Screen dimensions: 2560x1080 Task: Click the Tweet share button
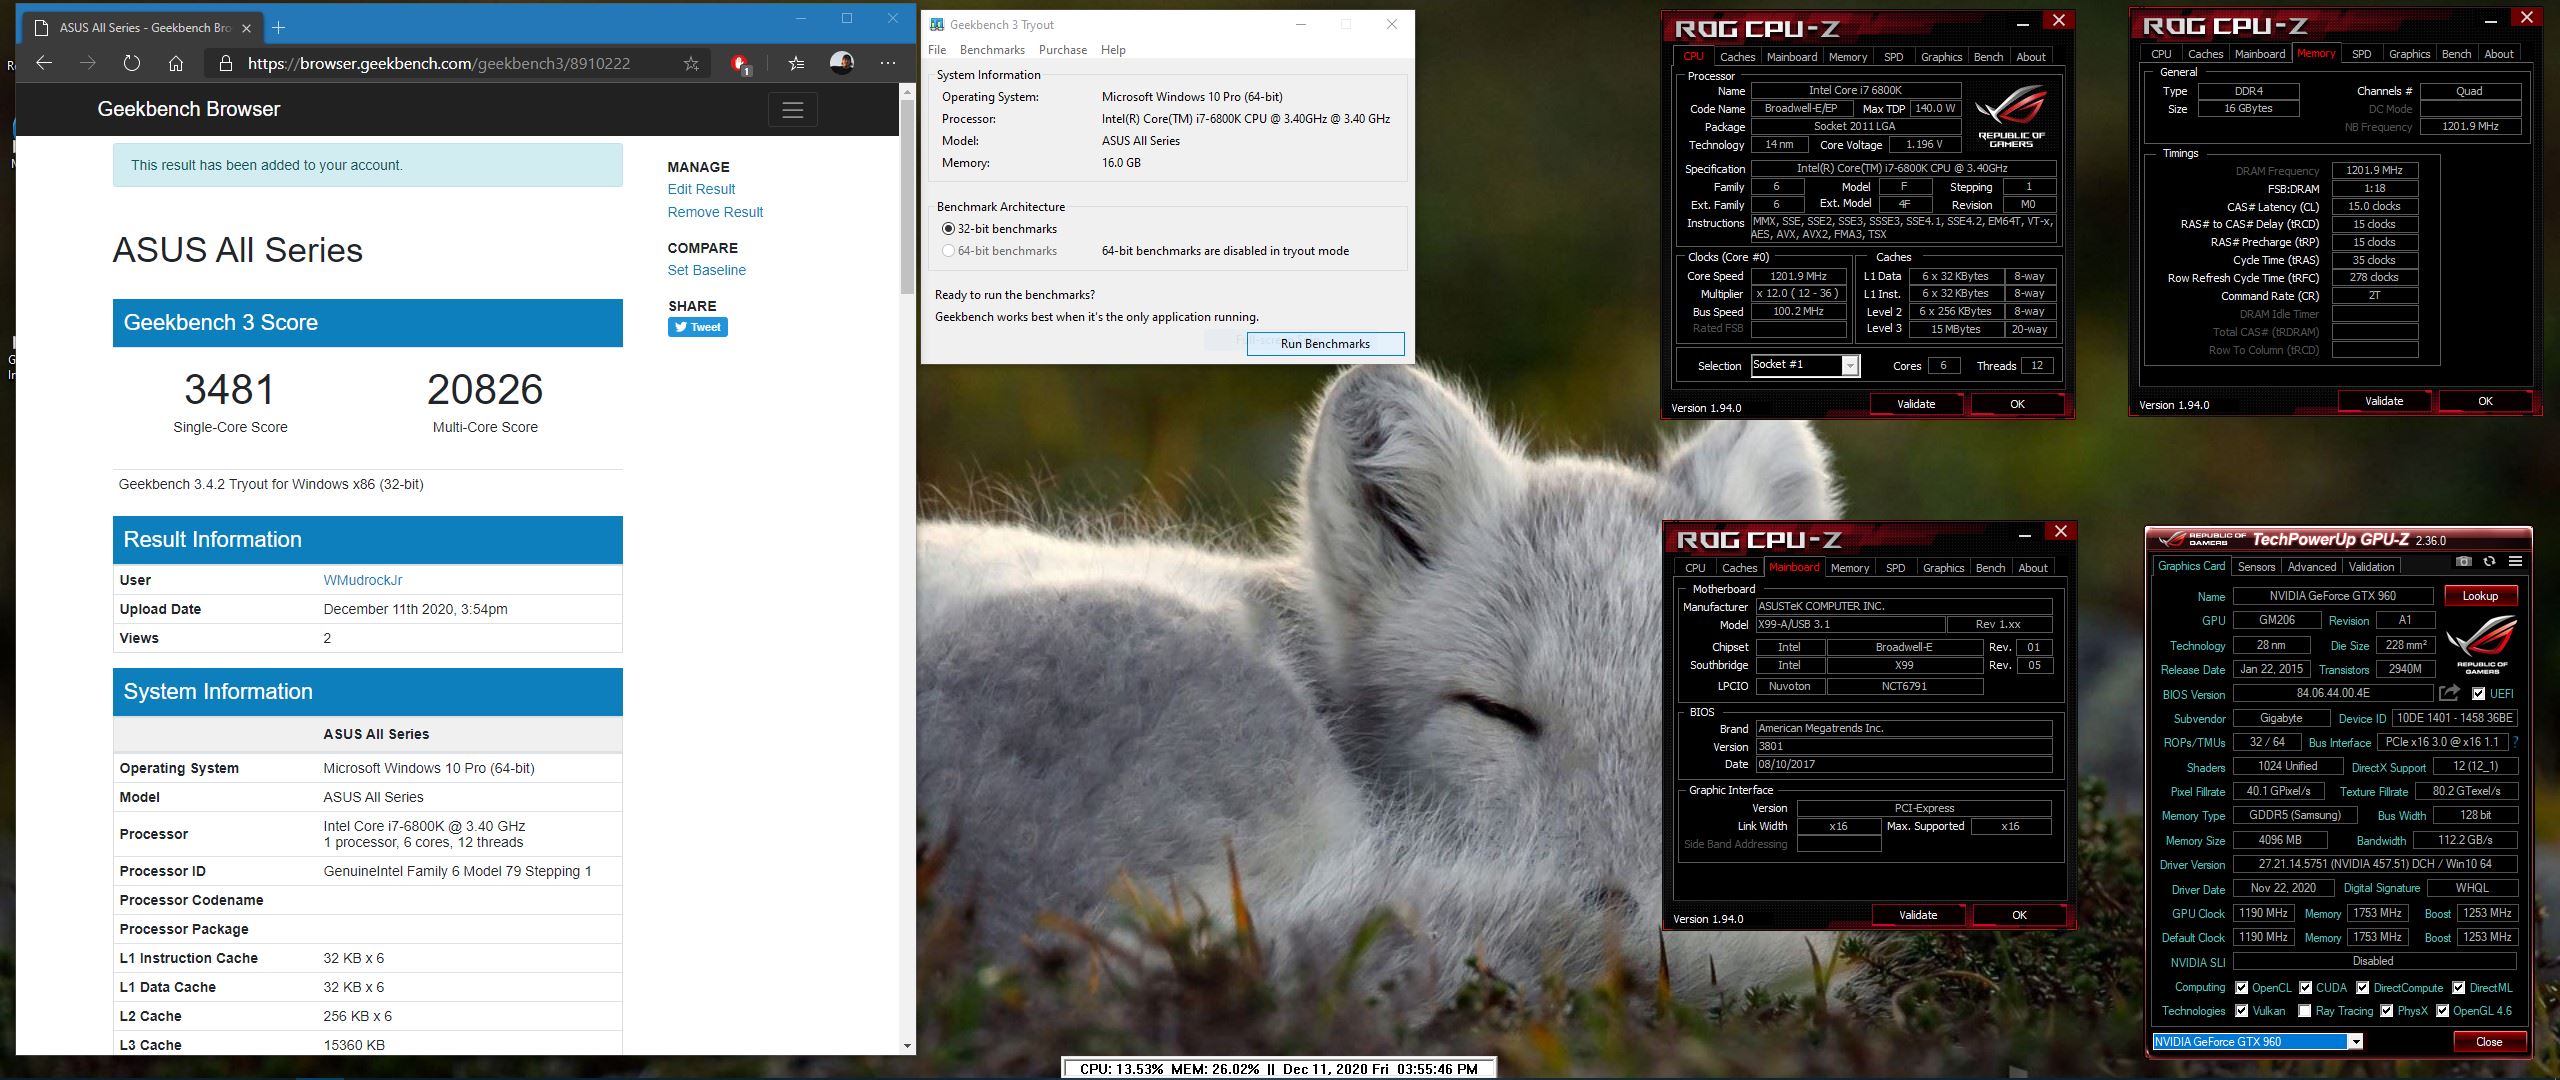698,327
